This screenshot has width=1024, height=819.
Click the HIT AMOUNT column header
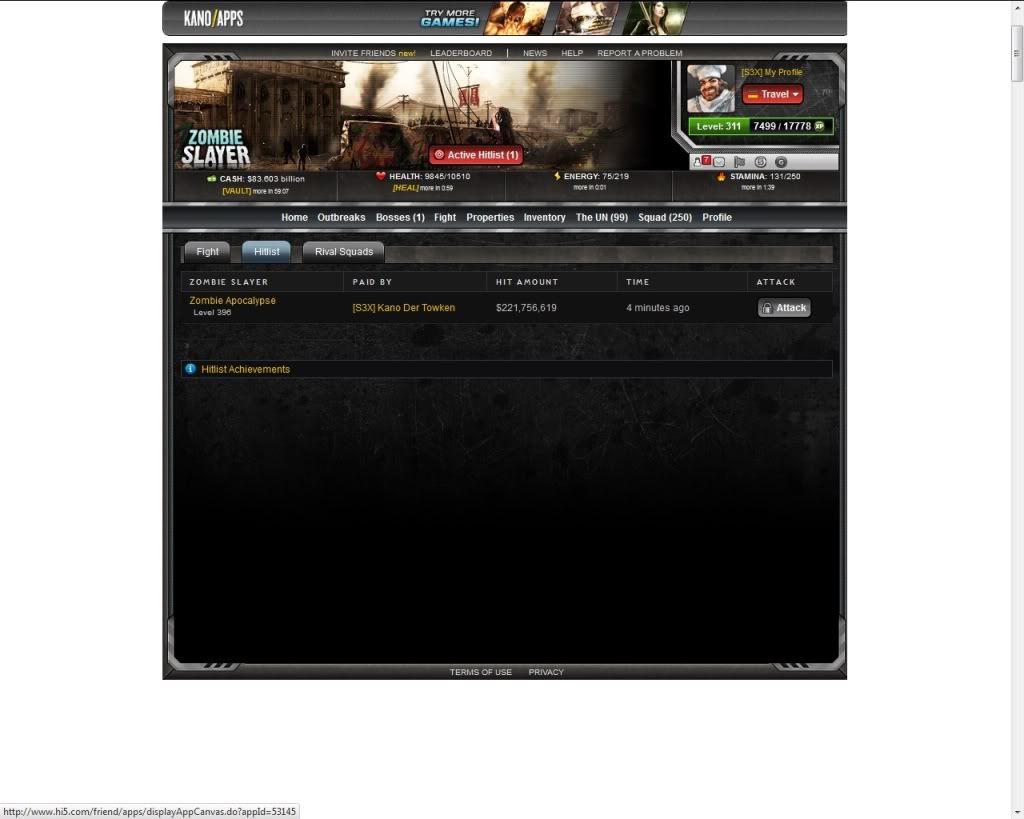click(x=527, y=282)
